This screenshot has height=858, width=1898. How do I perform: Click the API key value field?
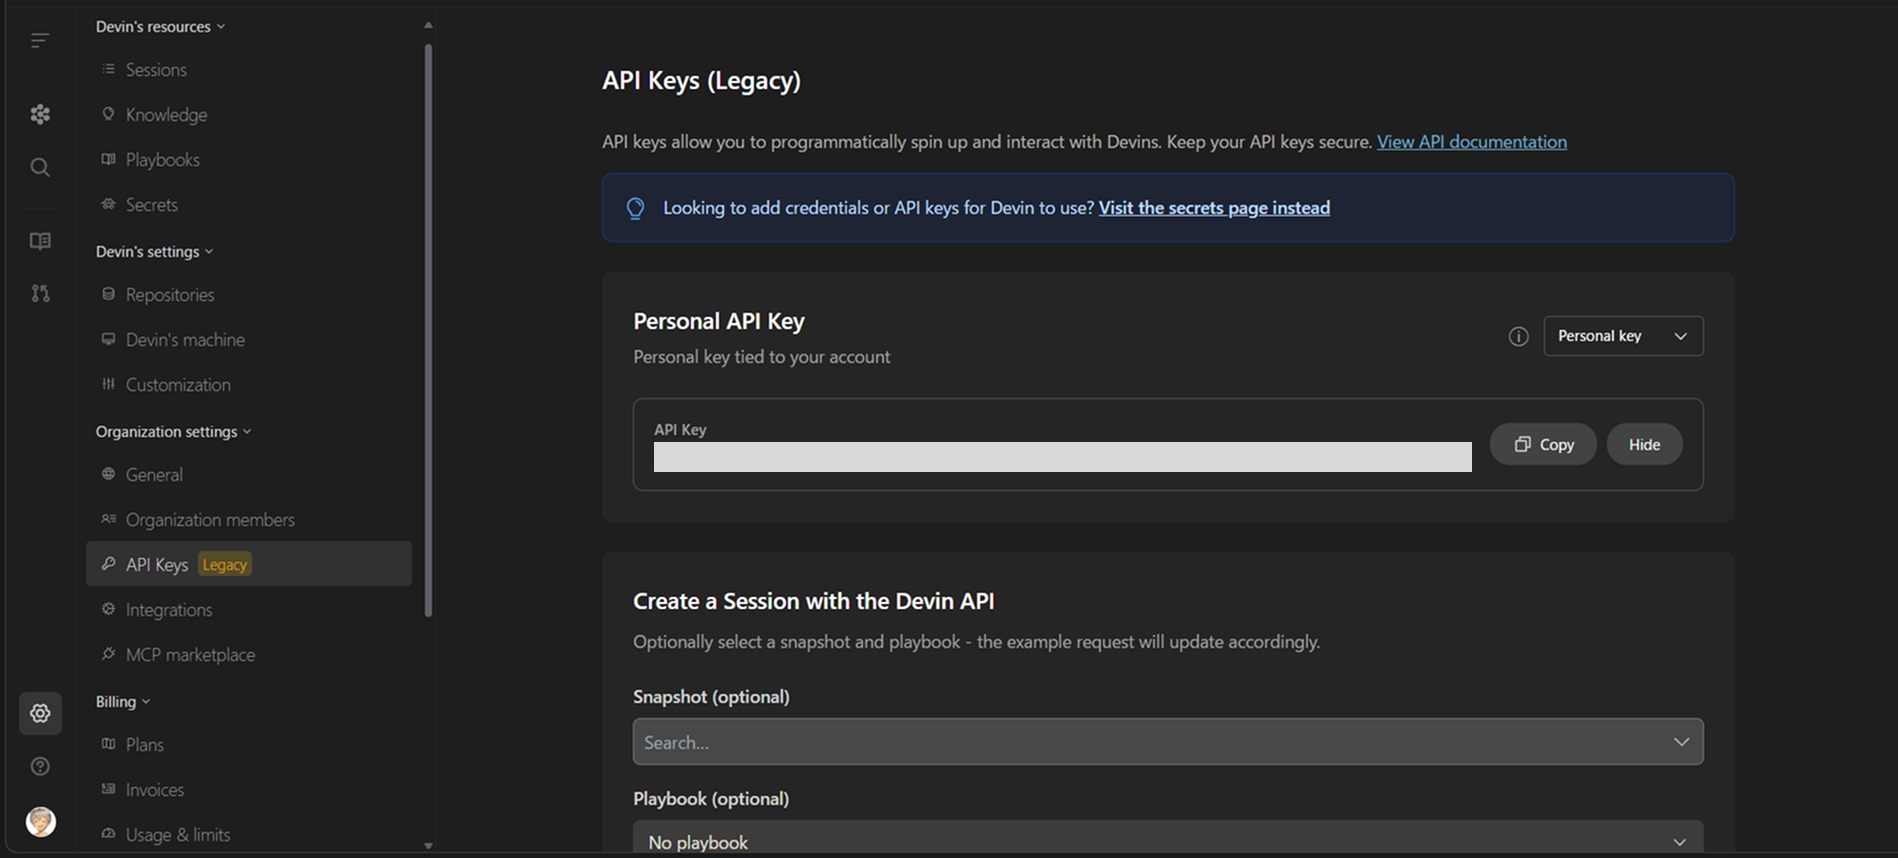pyautogui.click(x=1062, y=457)
